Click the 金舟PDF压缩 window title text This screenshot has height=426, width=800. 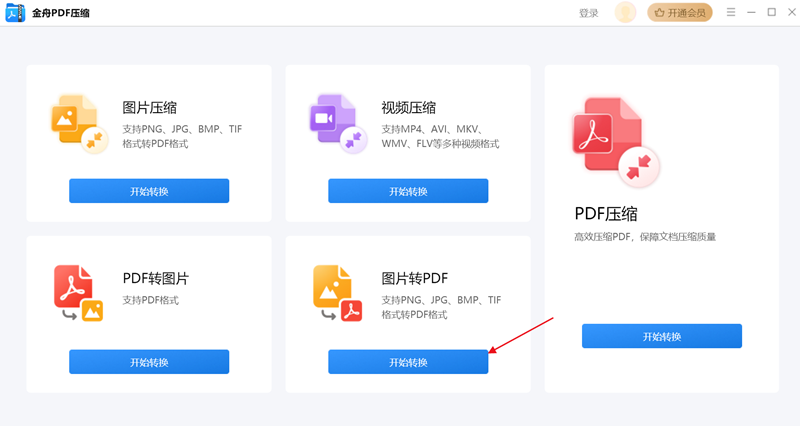click(61, 13)
